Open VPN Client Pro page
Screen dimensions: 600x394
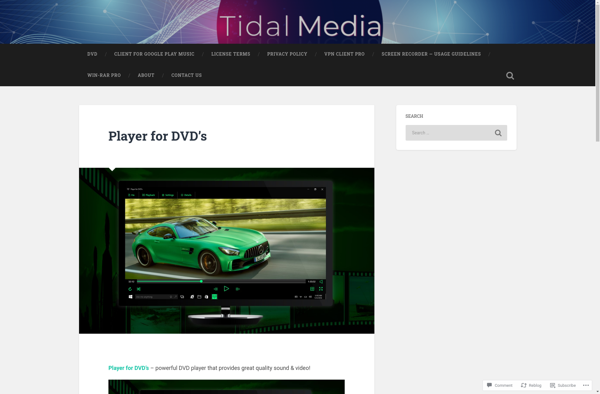[x=344, y=54]
